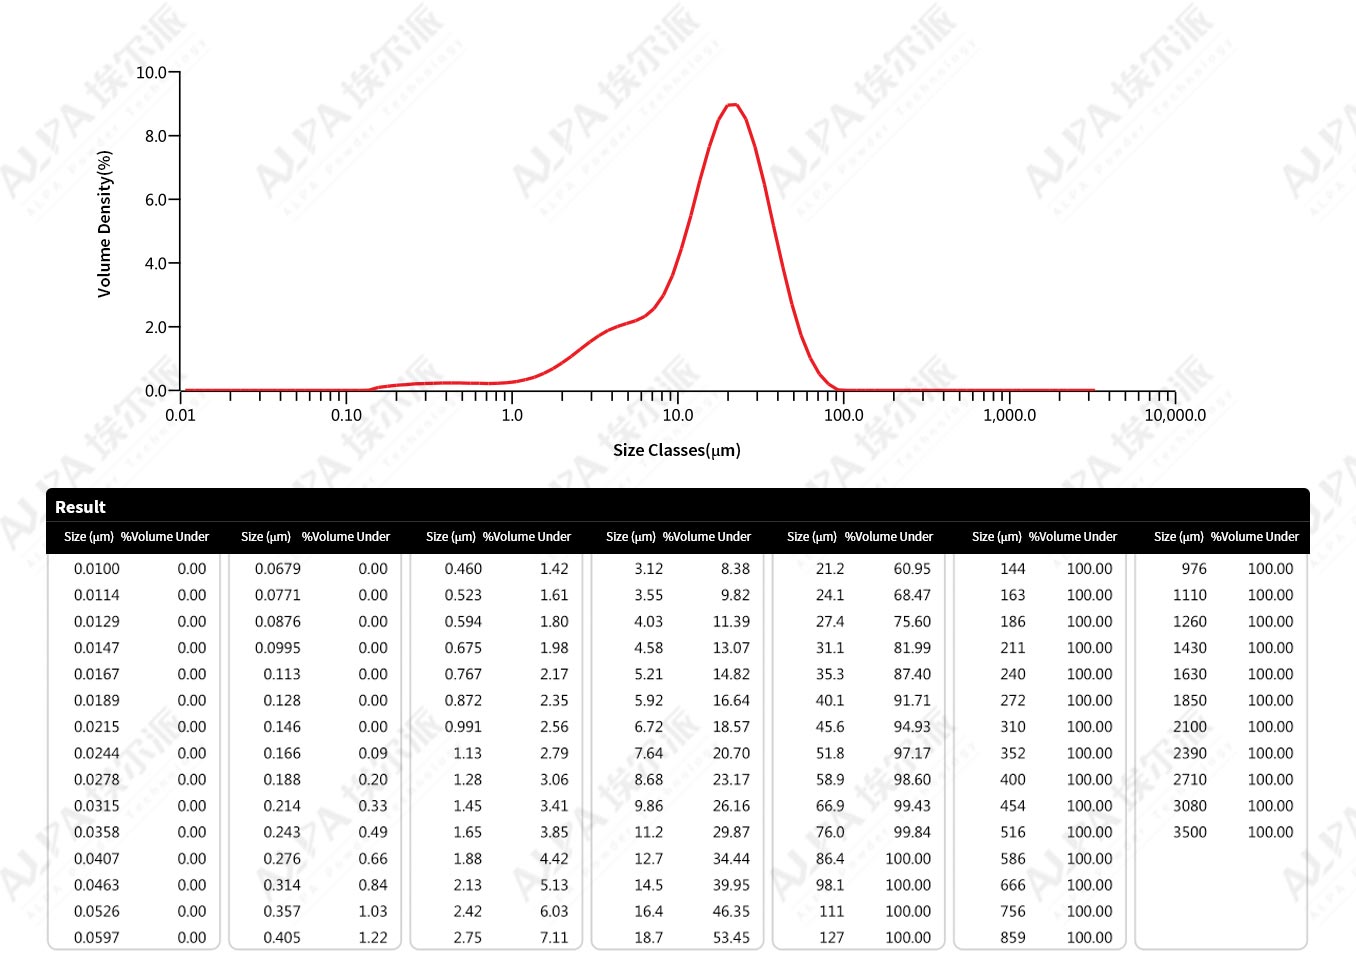Select size cell 0.991
1356x980 pixels.
463,727
